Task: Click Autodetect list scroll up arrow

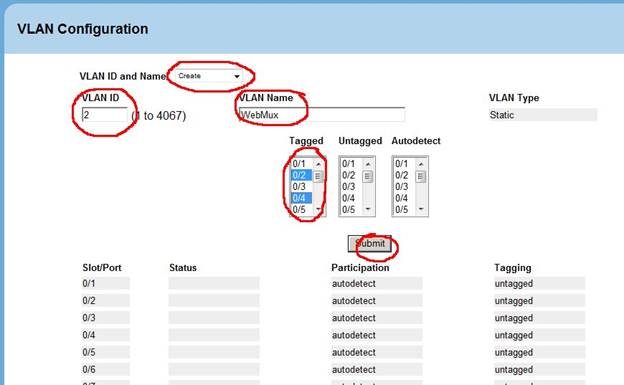Action: (421, 164)
